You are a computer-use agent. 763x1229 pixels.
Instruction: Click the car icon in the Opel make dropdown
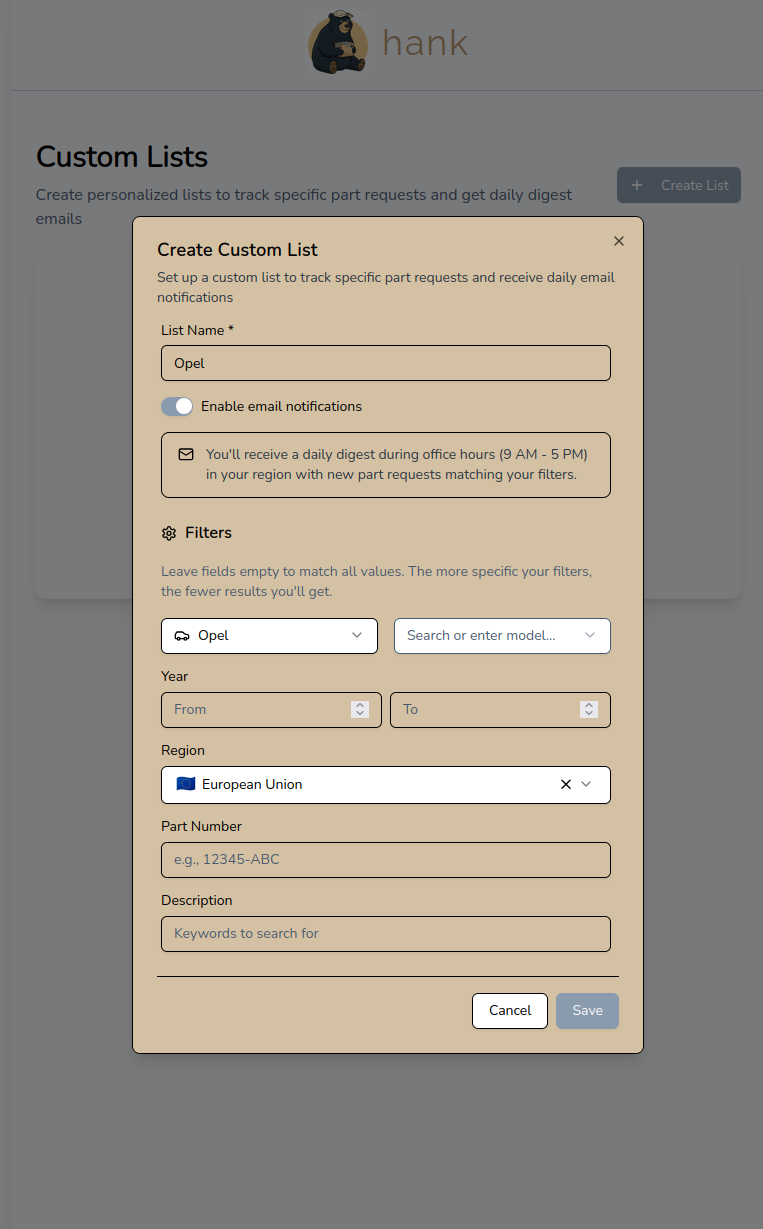[181, 635]
